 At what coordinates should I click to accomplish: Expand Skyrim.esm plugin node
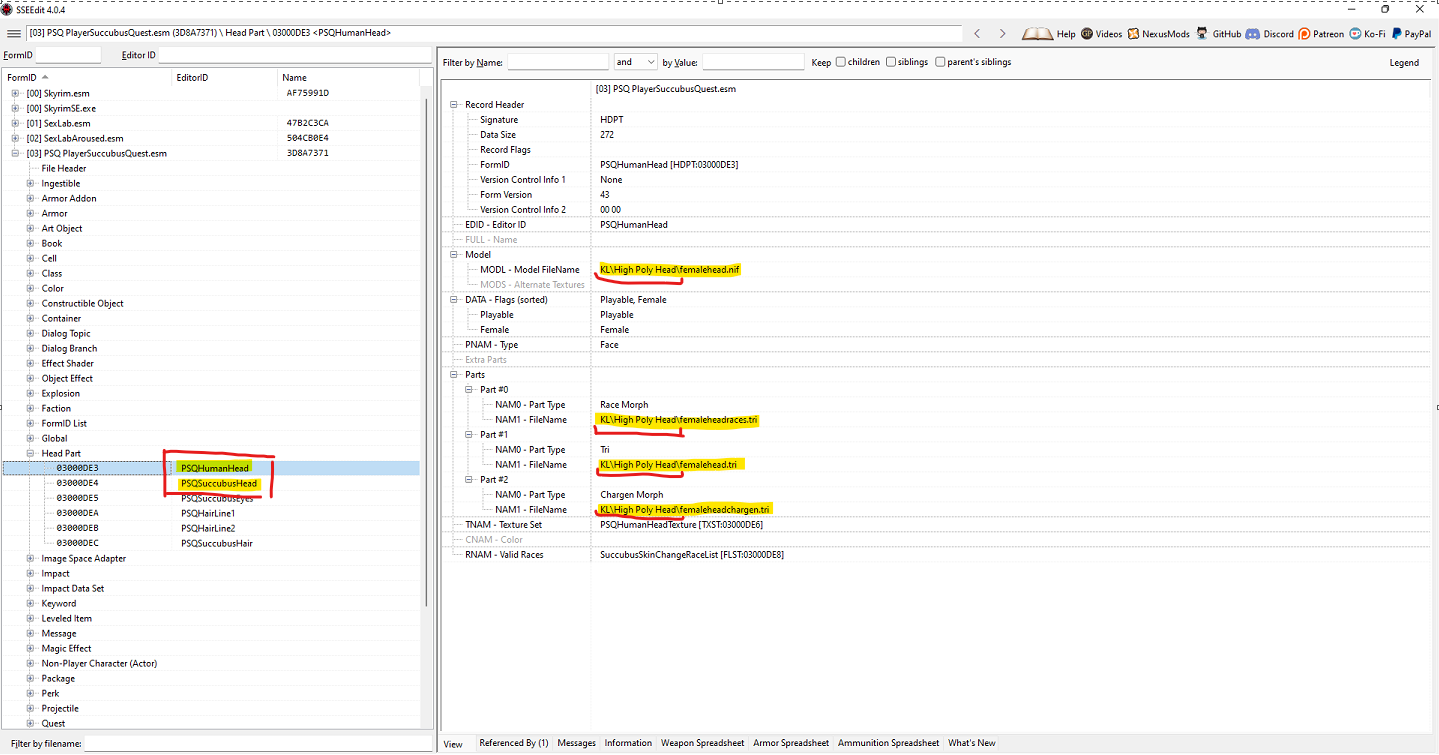[15, 93]
